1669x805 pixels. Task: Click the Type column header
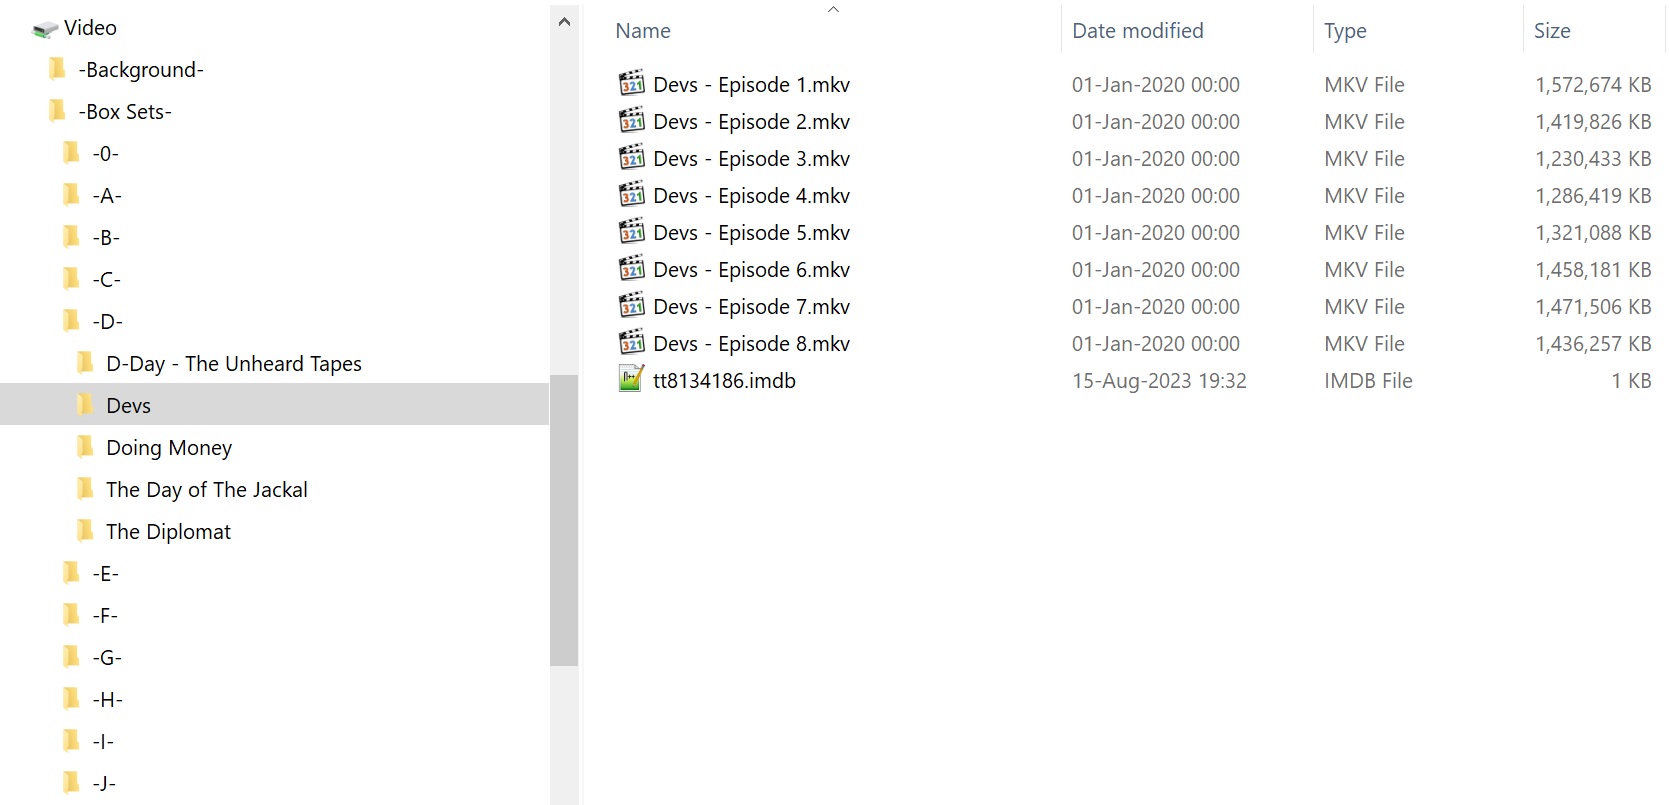click(x=1345, y=31)
